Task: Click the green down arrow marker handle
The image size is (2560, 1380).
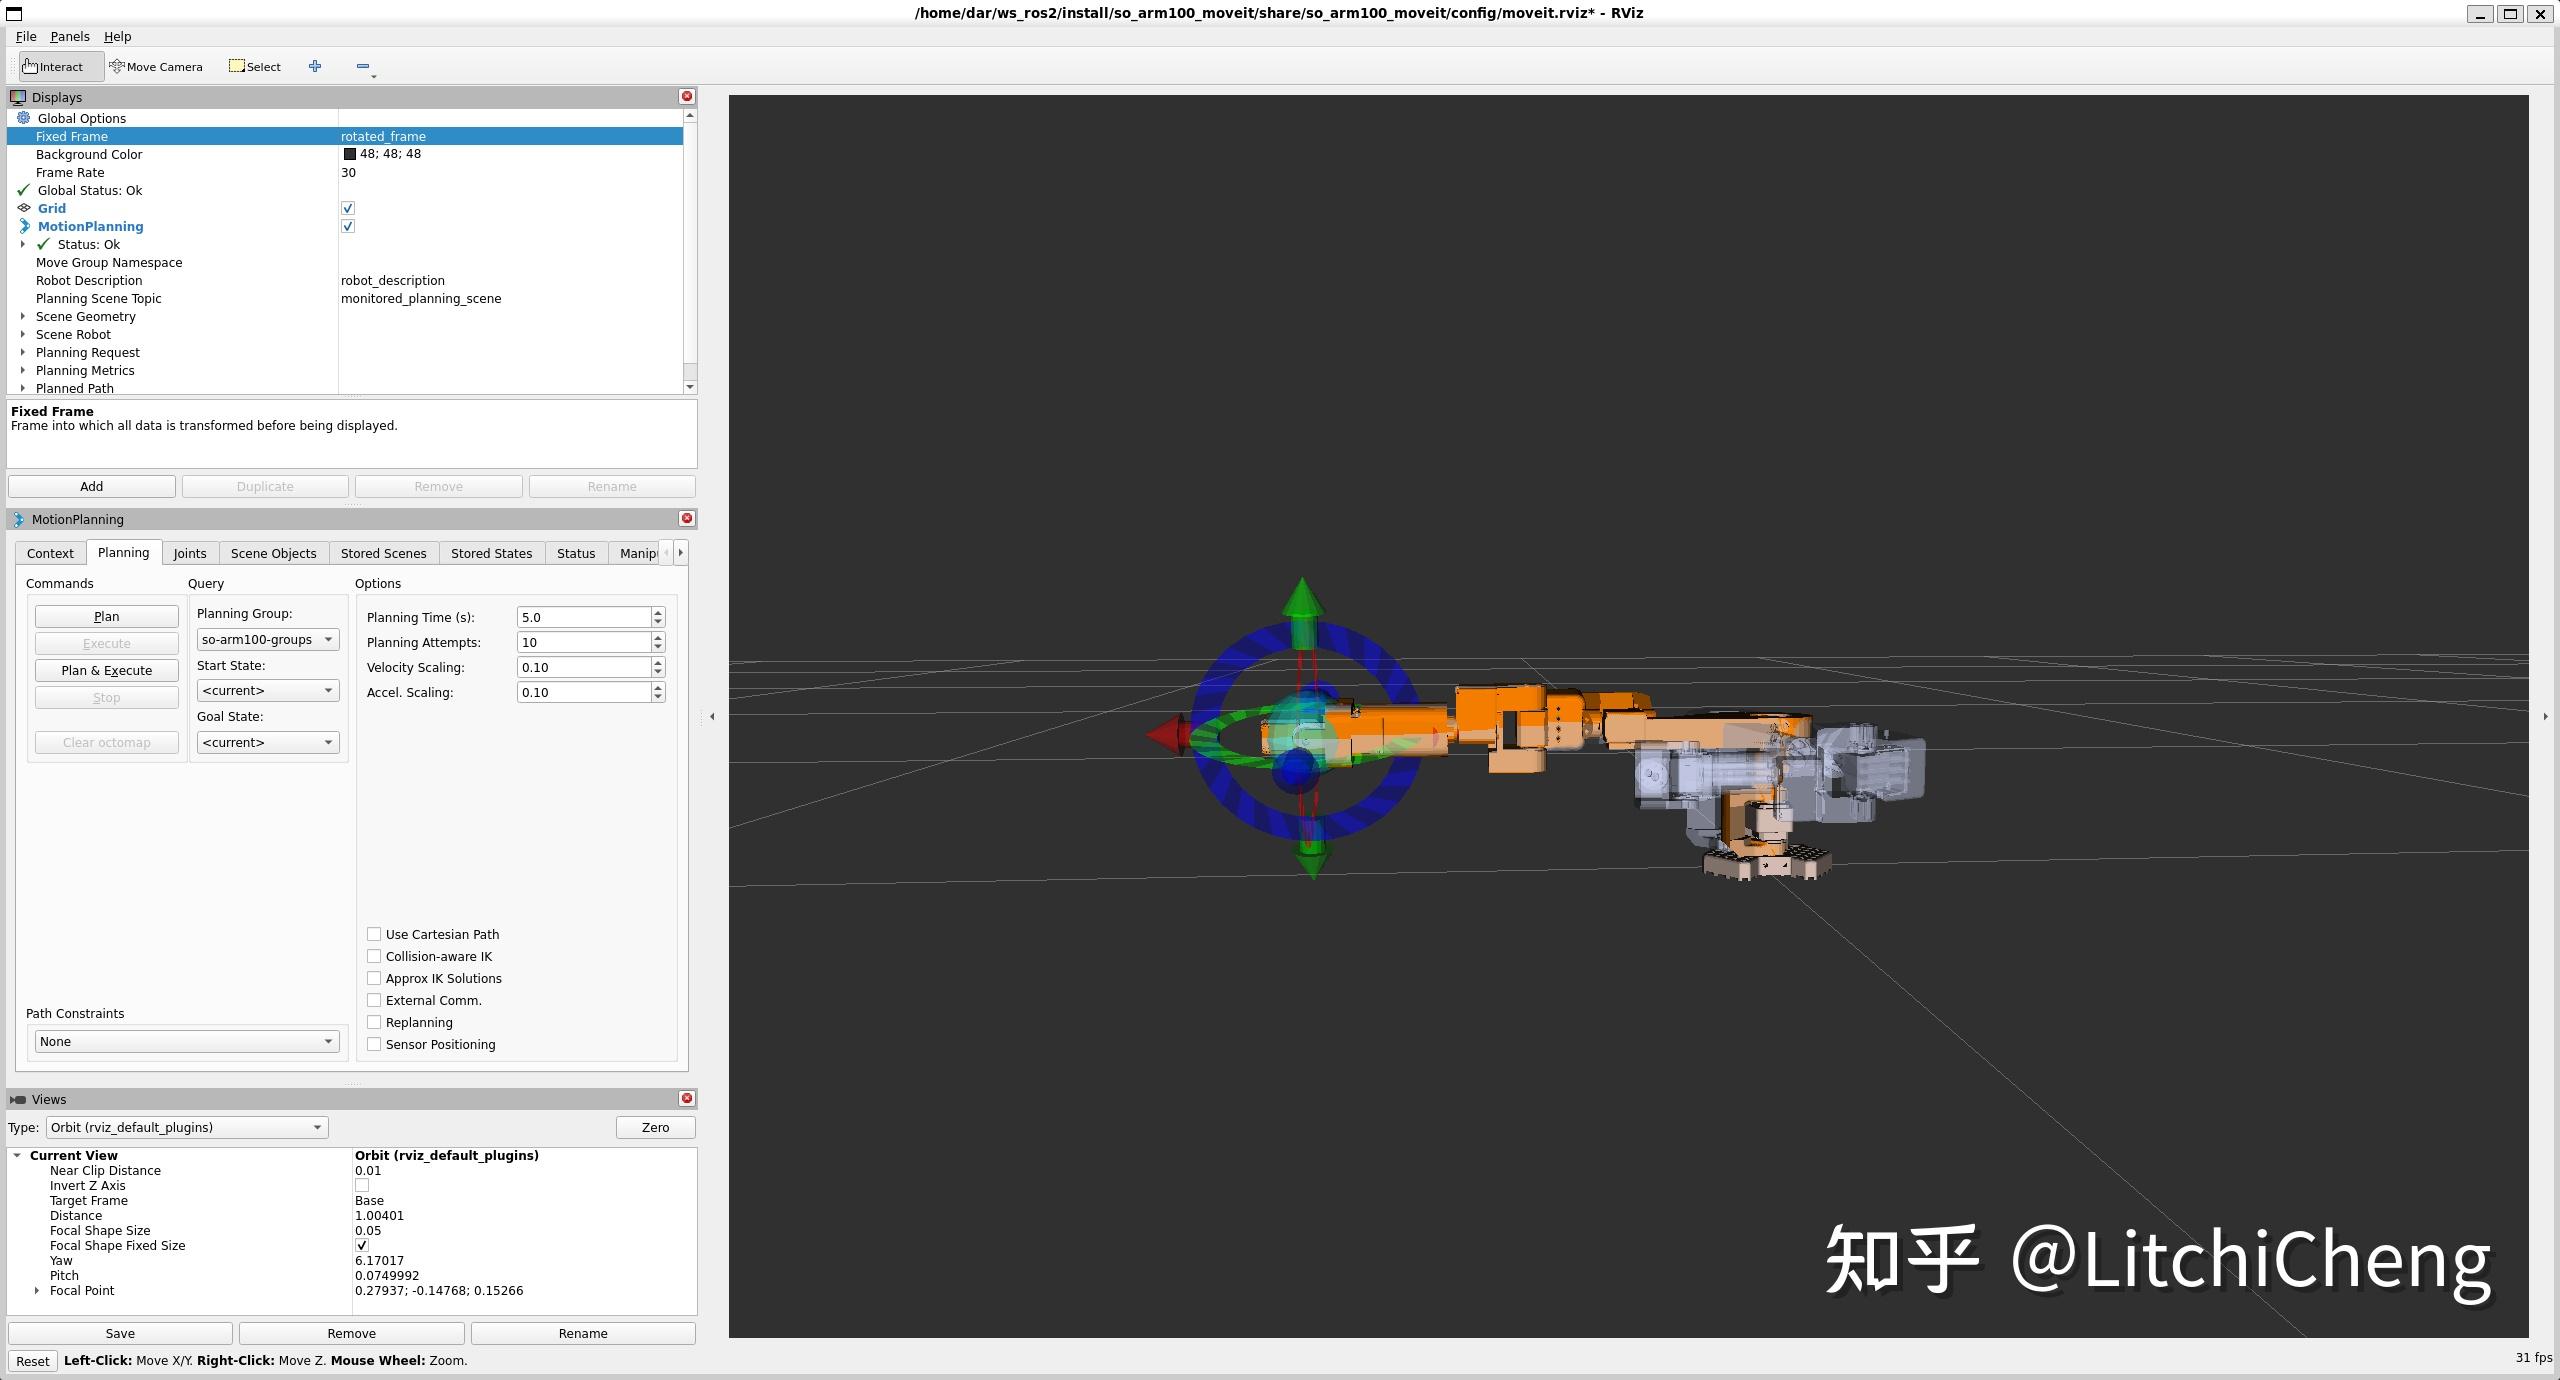Action: coord(1311,851)
